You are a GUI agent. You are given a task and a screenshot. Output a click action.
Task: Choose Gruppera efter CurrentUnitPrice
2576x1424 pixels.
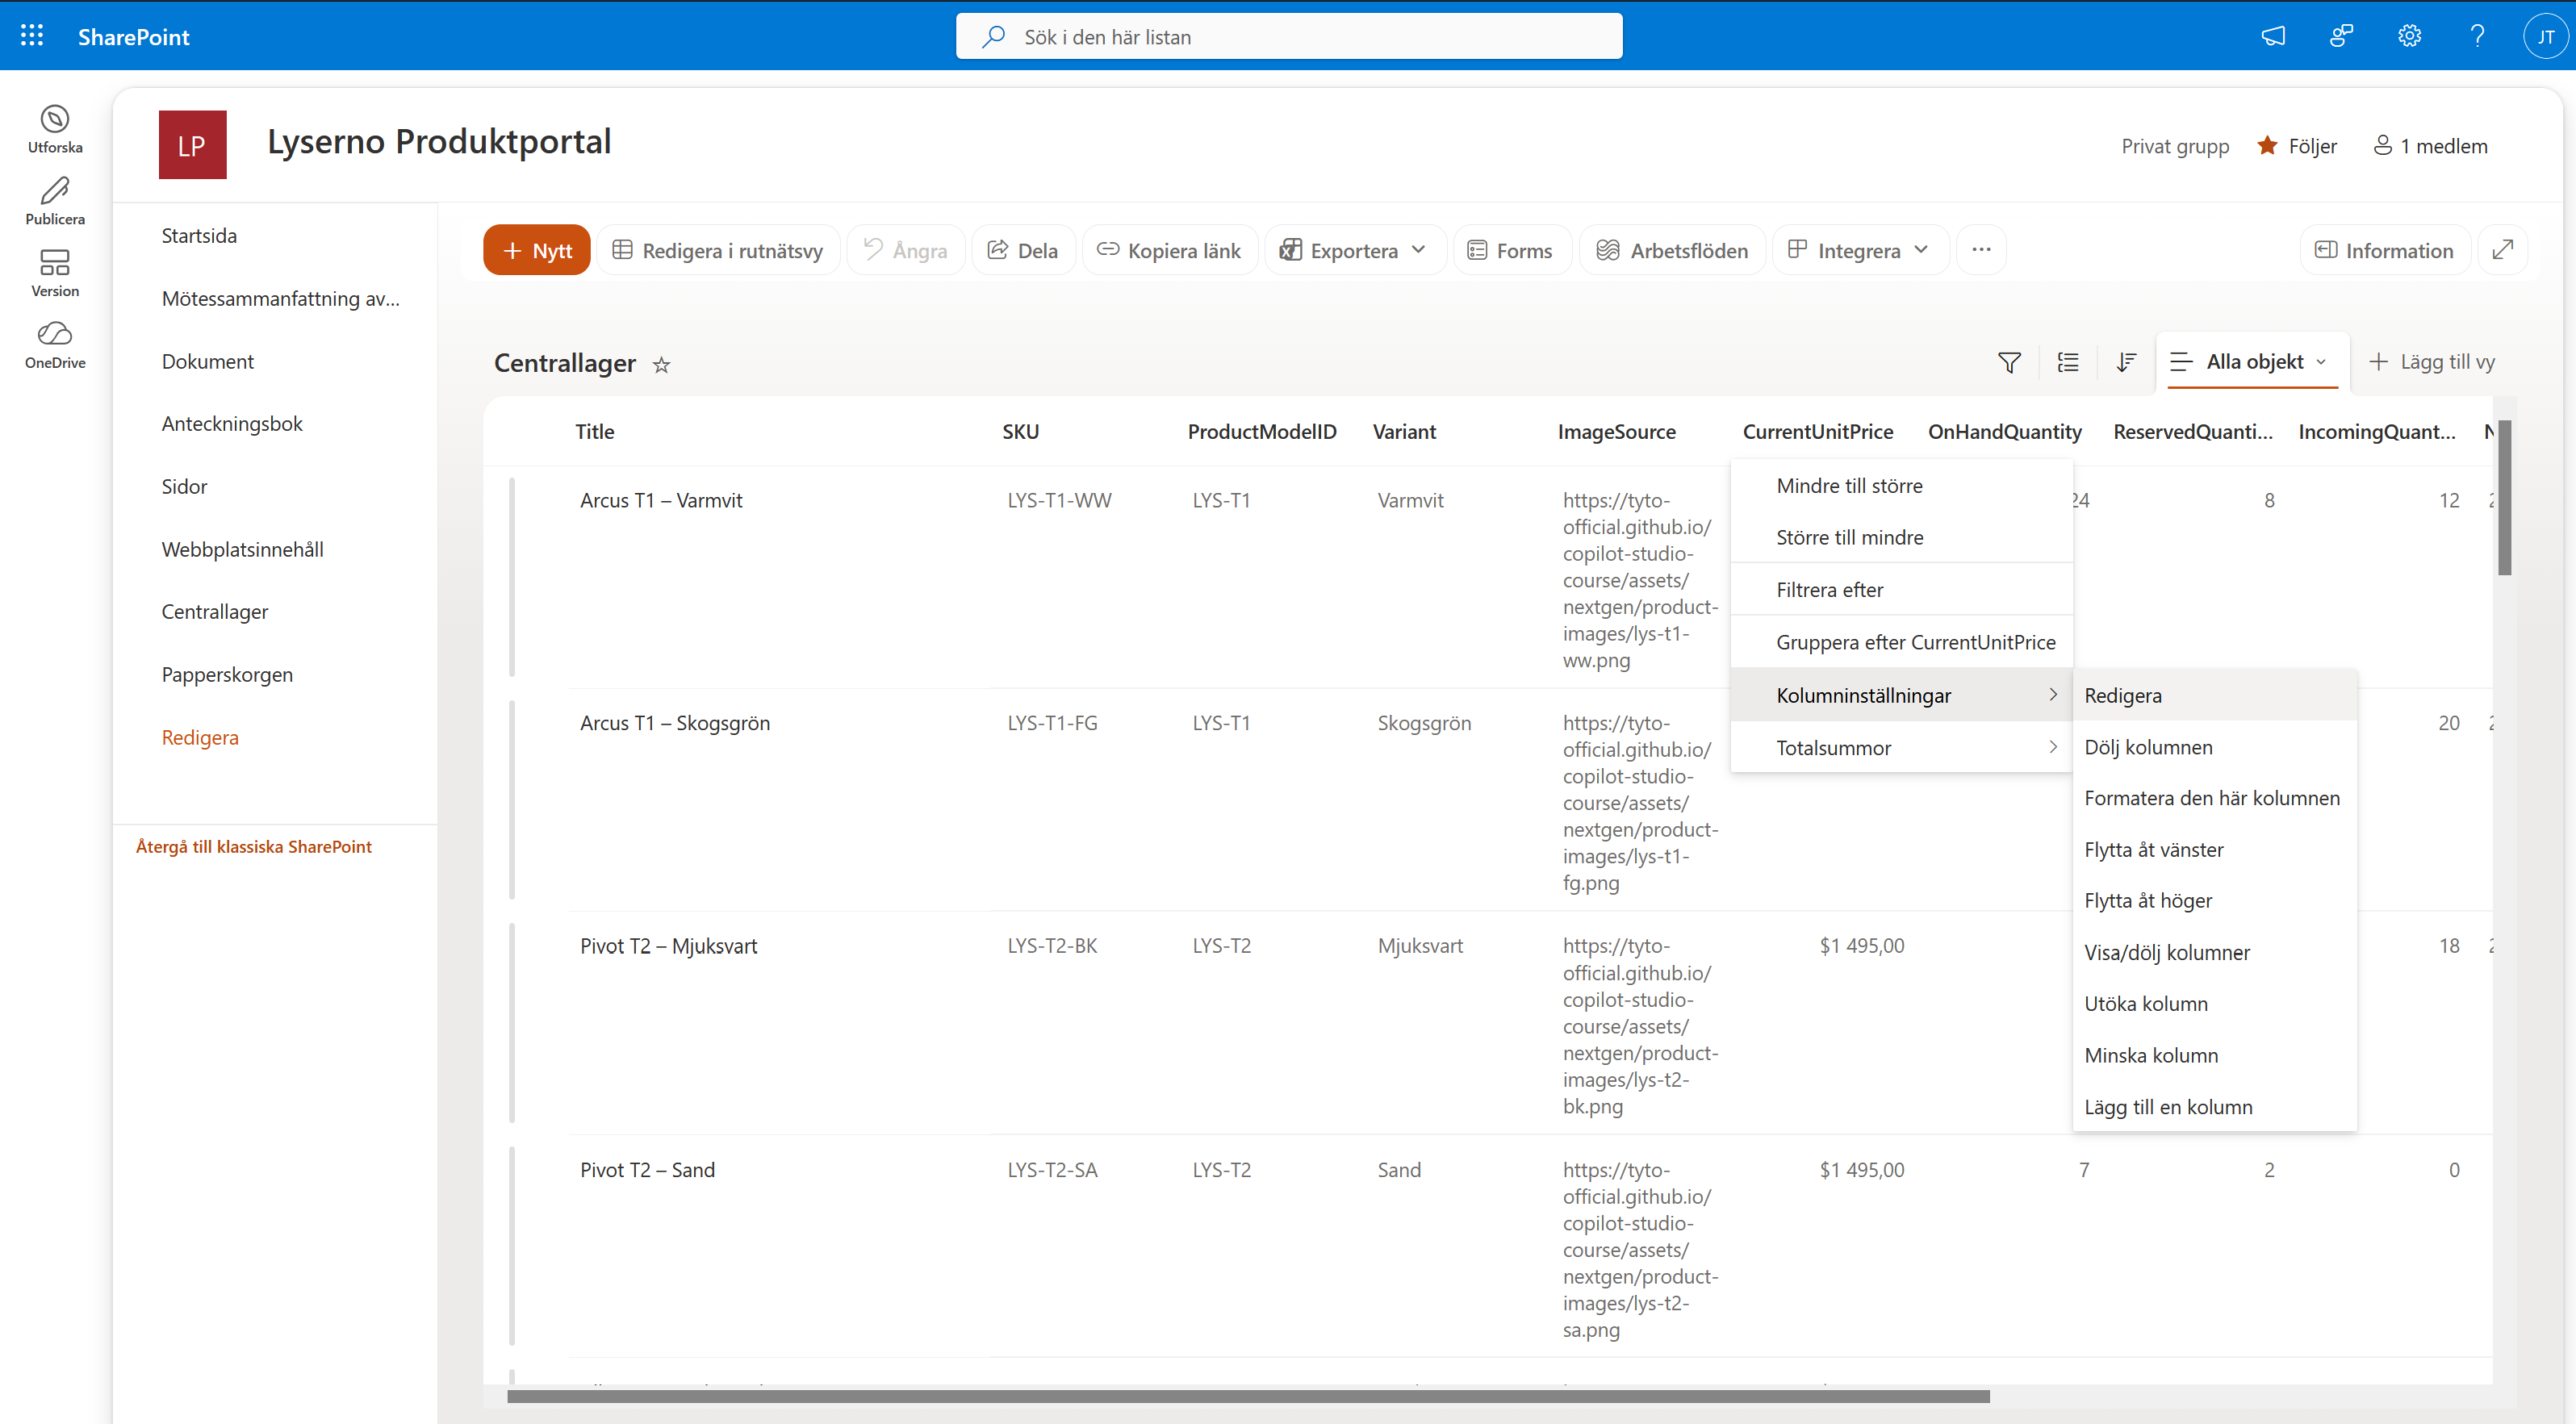click(x=1901, y=642)
